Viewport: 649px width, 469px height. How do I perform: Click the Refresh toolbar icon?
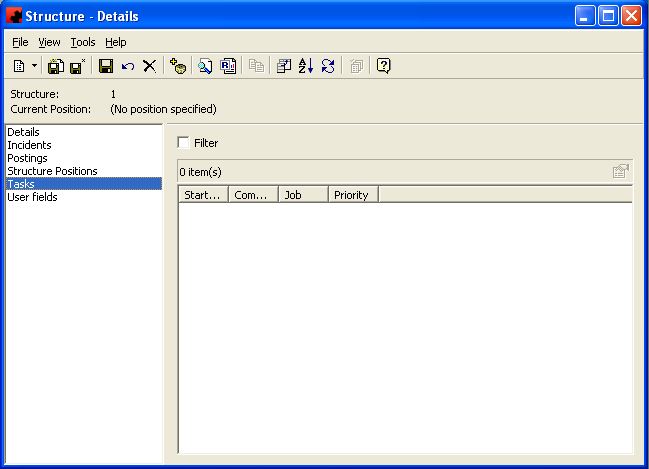(x=327, y=66)
